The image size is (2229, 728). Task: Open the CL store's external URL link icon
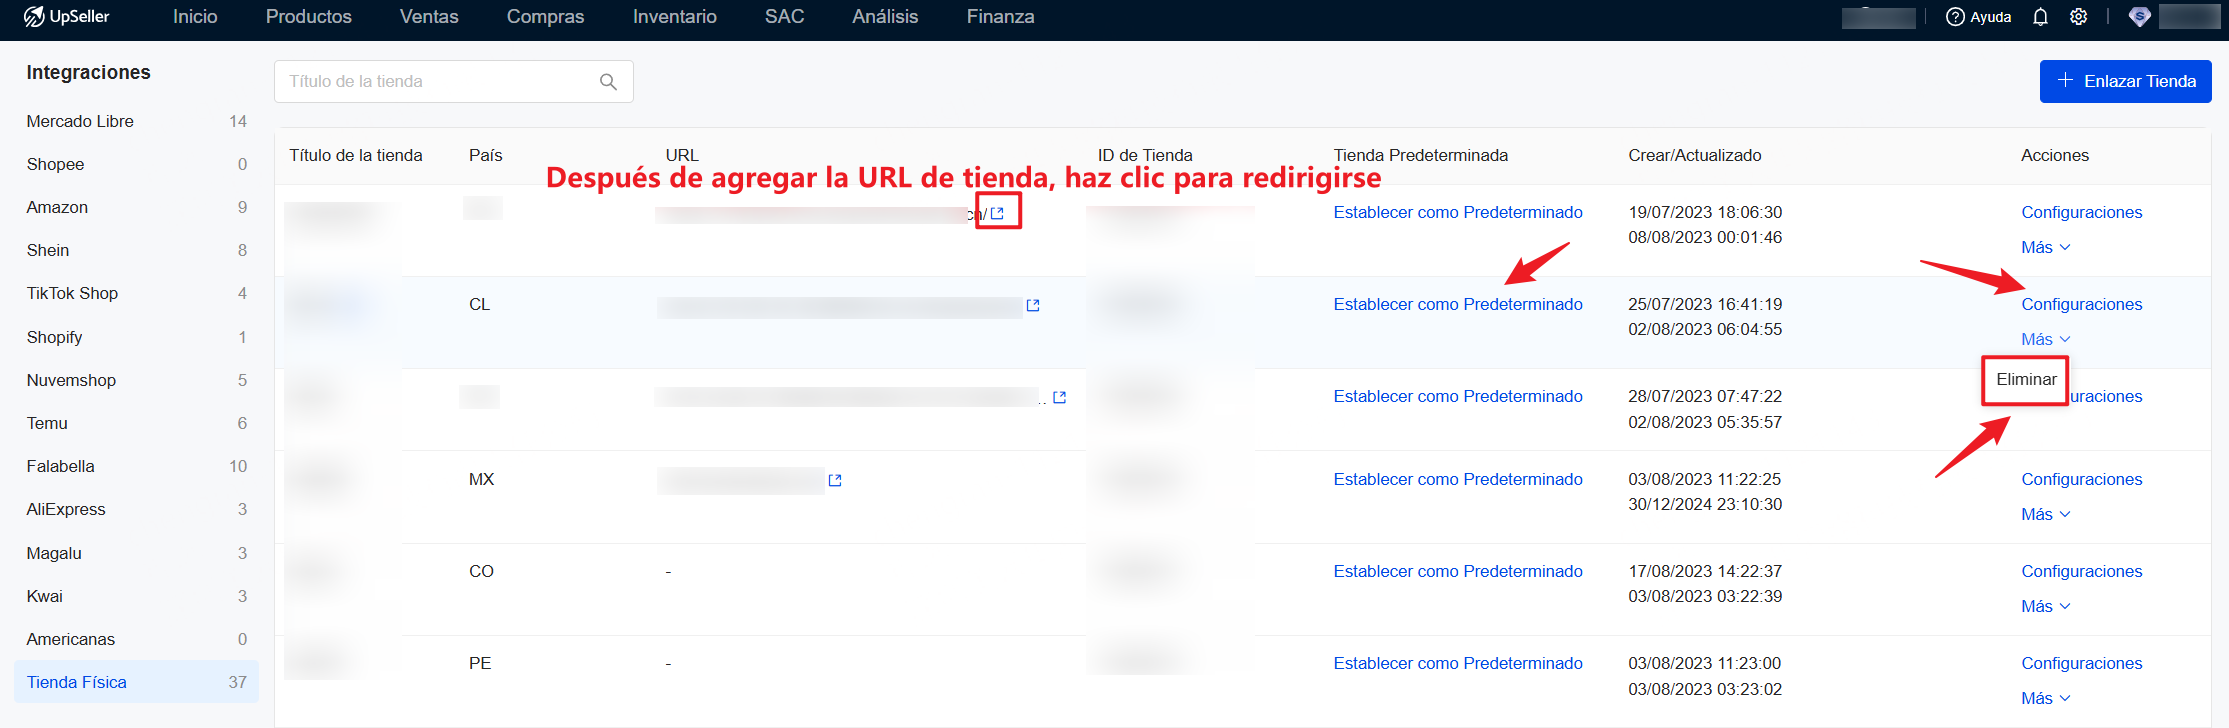[x=1033, y=306]
